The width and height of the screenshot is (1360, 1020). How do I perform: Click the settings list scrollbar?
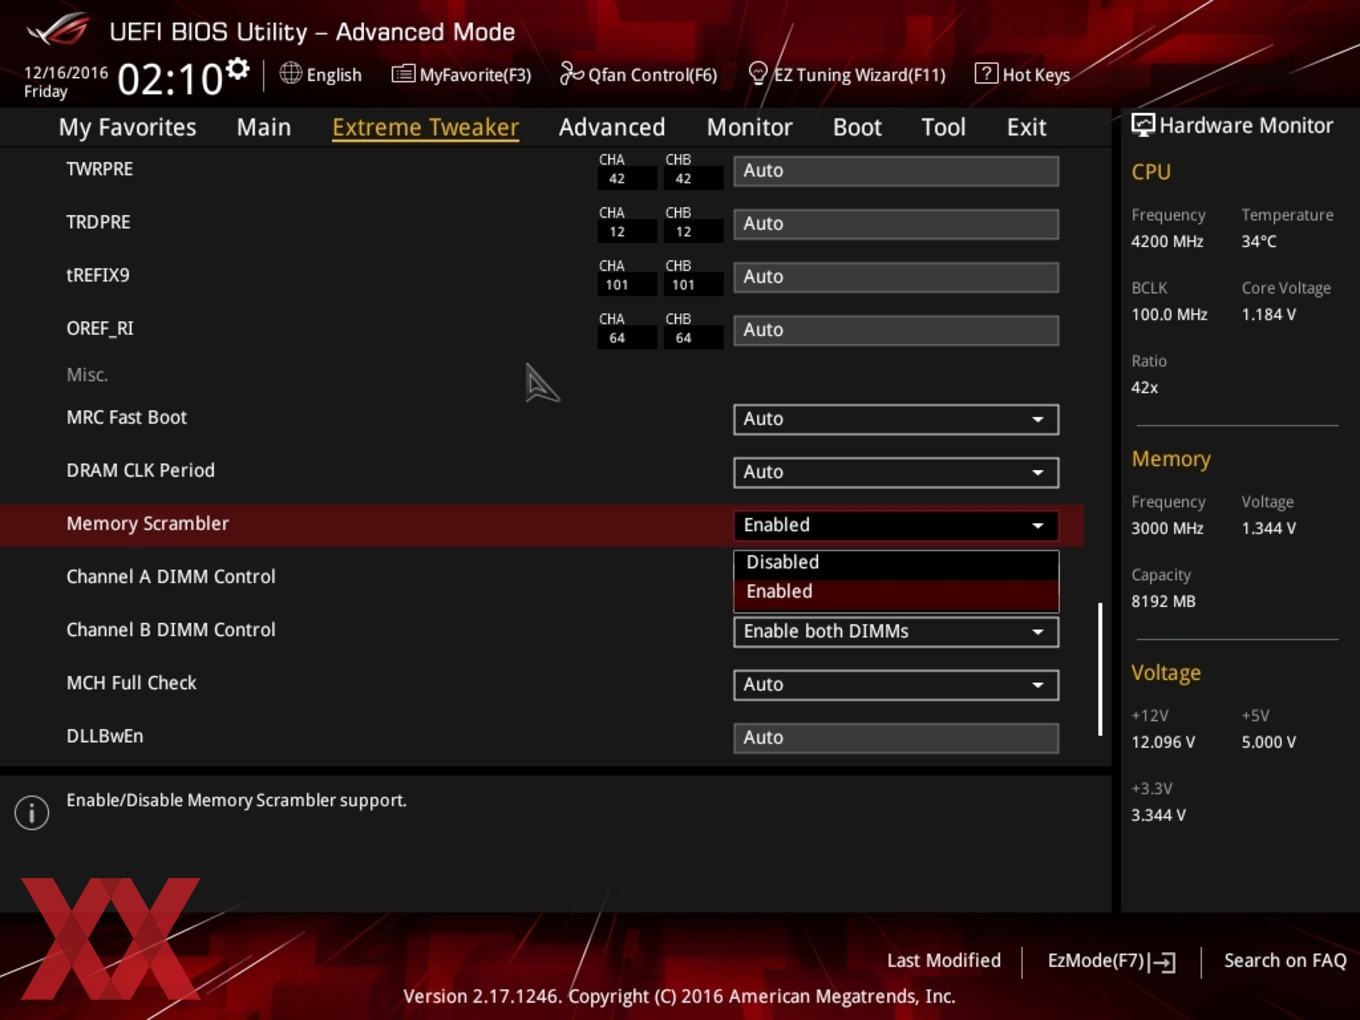tap(1100, 669)
